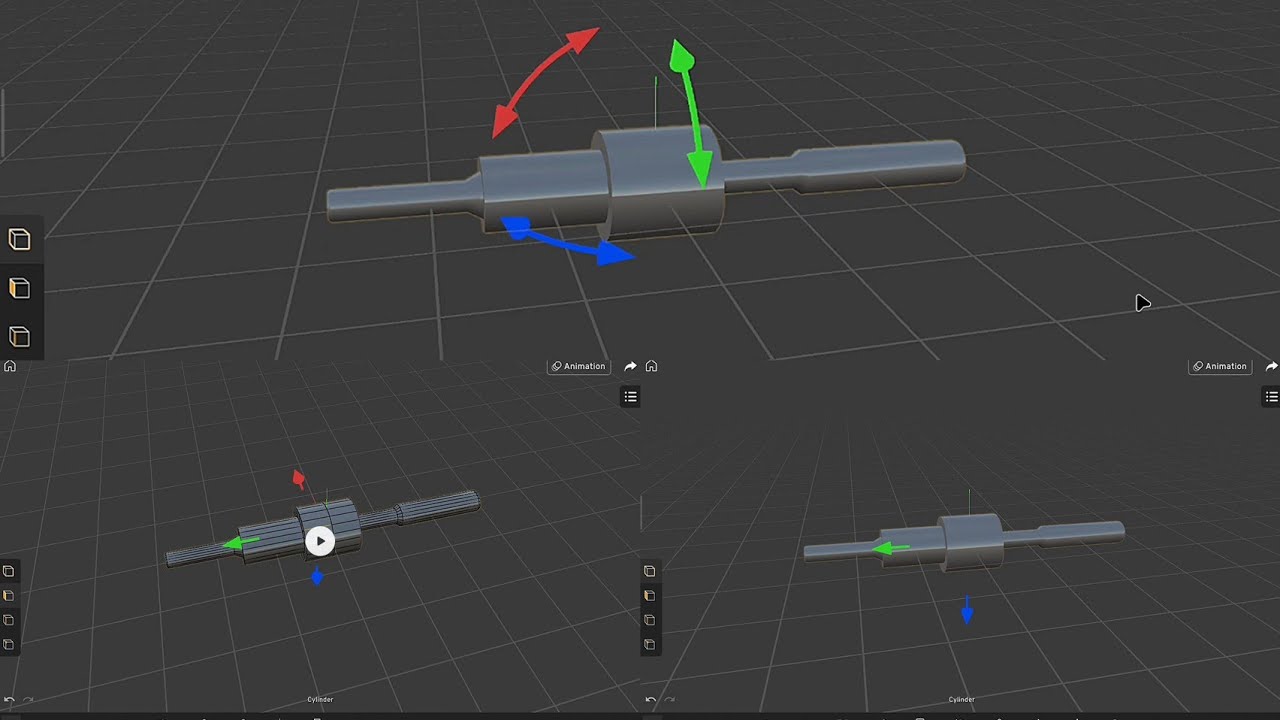Open Animation in the bottom-left panel

pyautogui.click(x=579, y=366)
